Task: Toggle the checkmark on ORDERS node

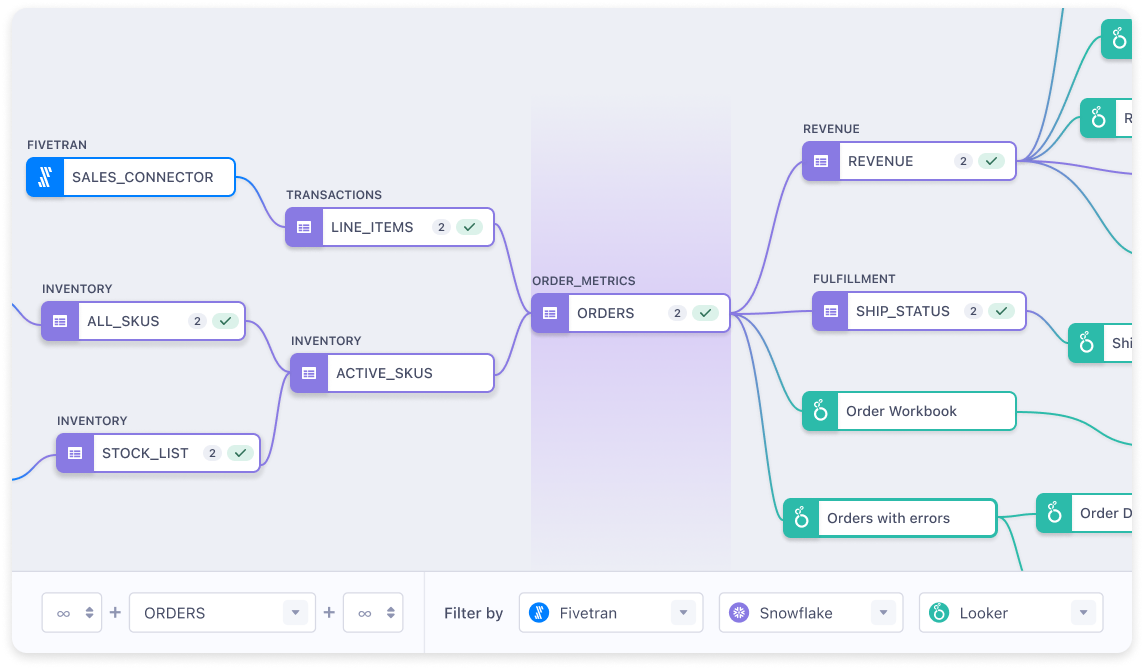Action: coord(706,312)
